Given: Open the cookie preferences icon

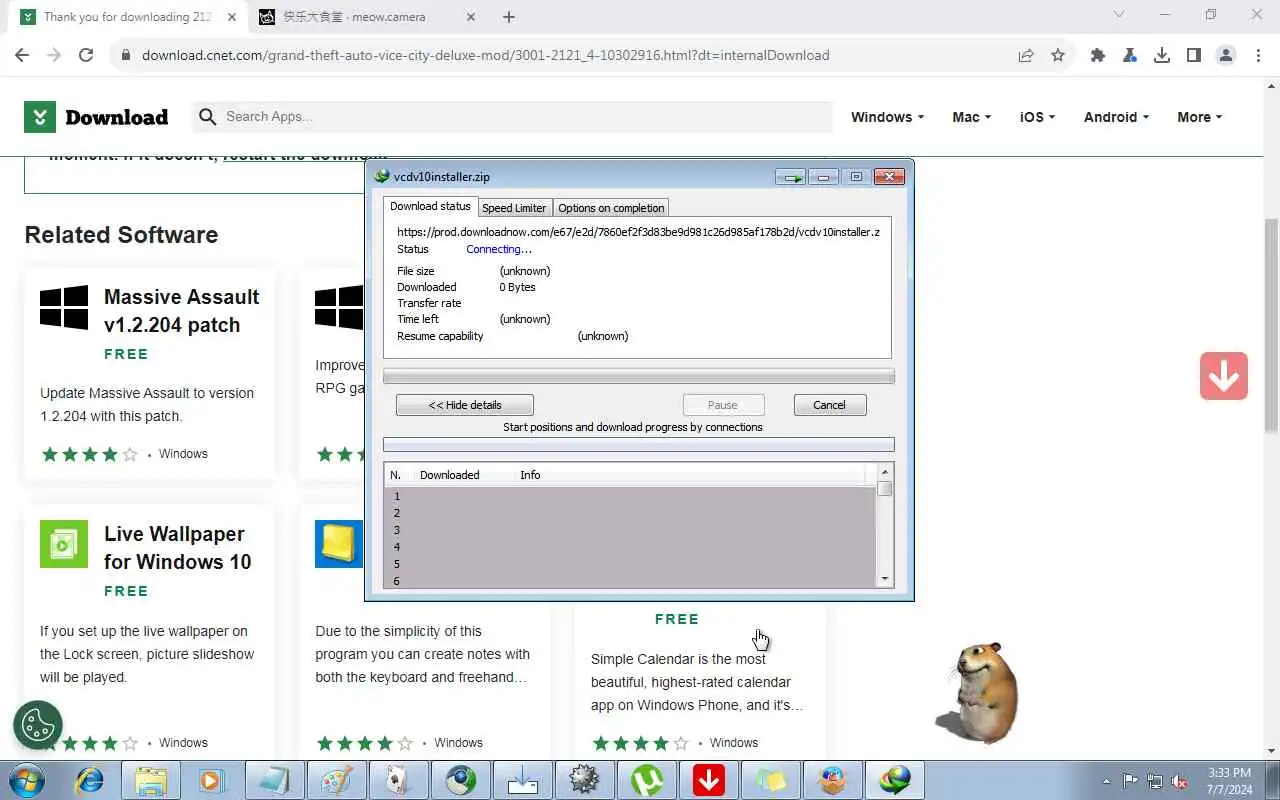Looking at the screenshot, I should (38, 724).
